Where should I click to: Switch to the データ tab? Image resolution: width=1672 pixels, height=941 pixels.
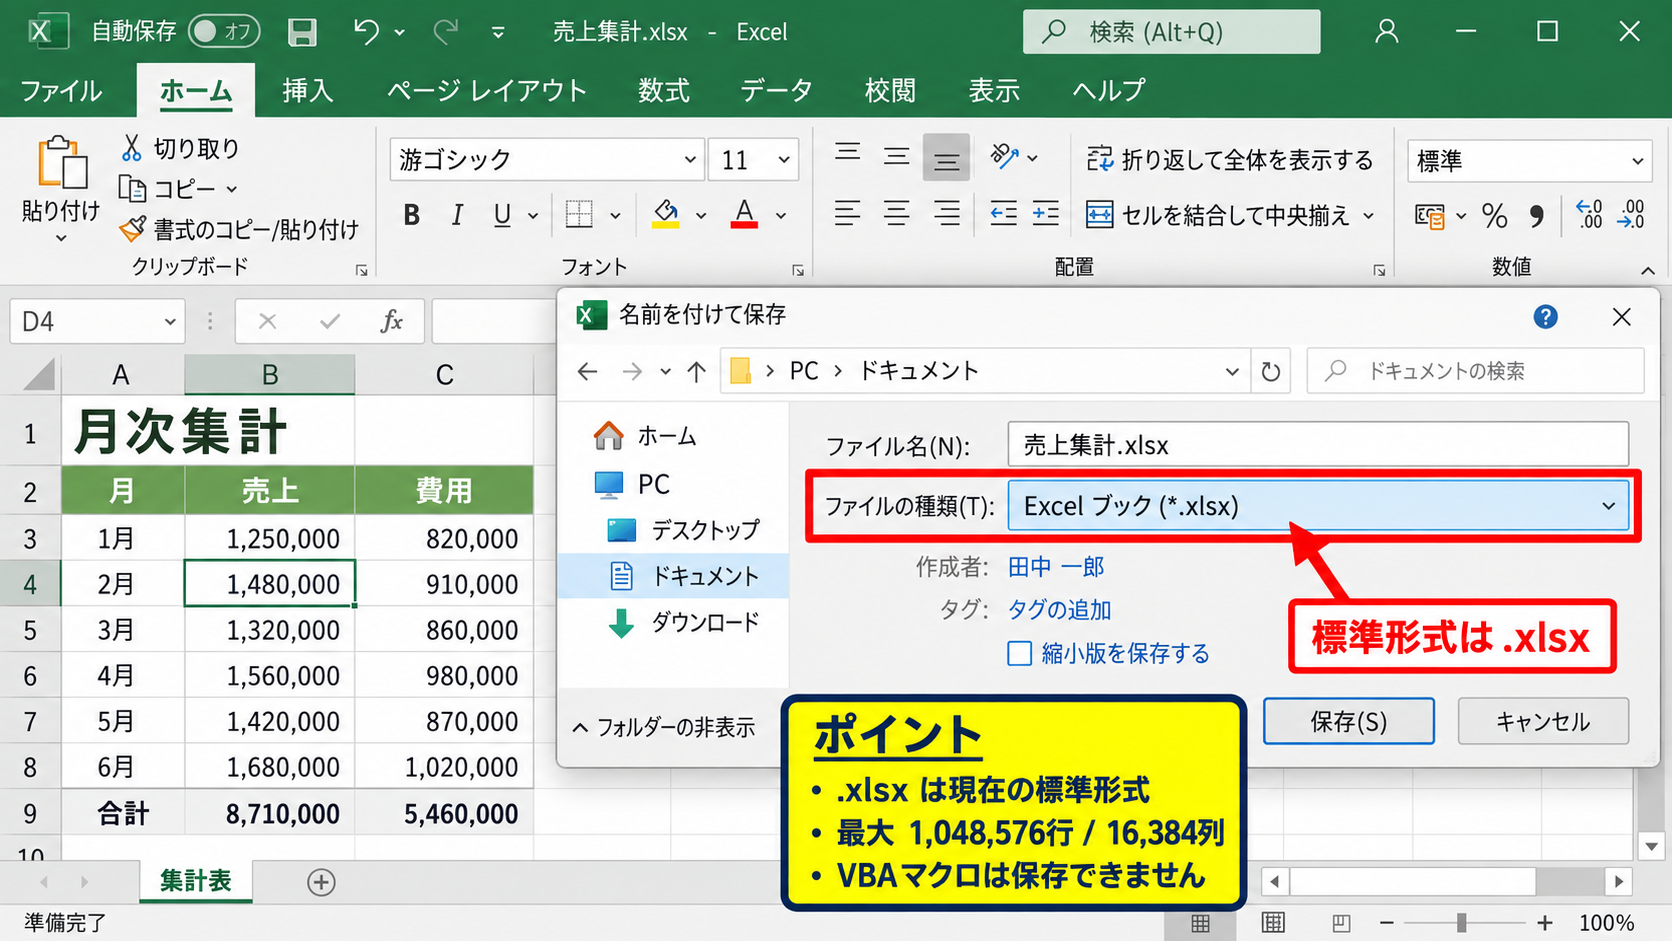click(776, 91)
